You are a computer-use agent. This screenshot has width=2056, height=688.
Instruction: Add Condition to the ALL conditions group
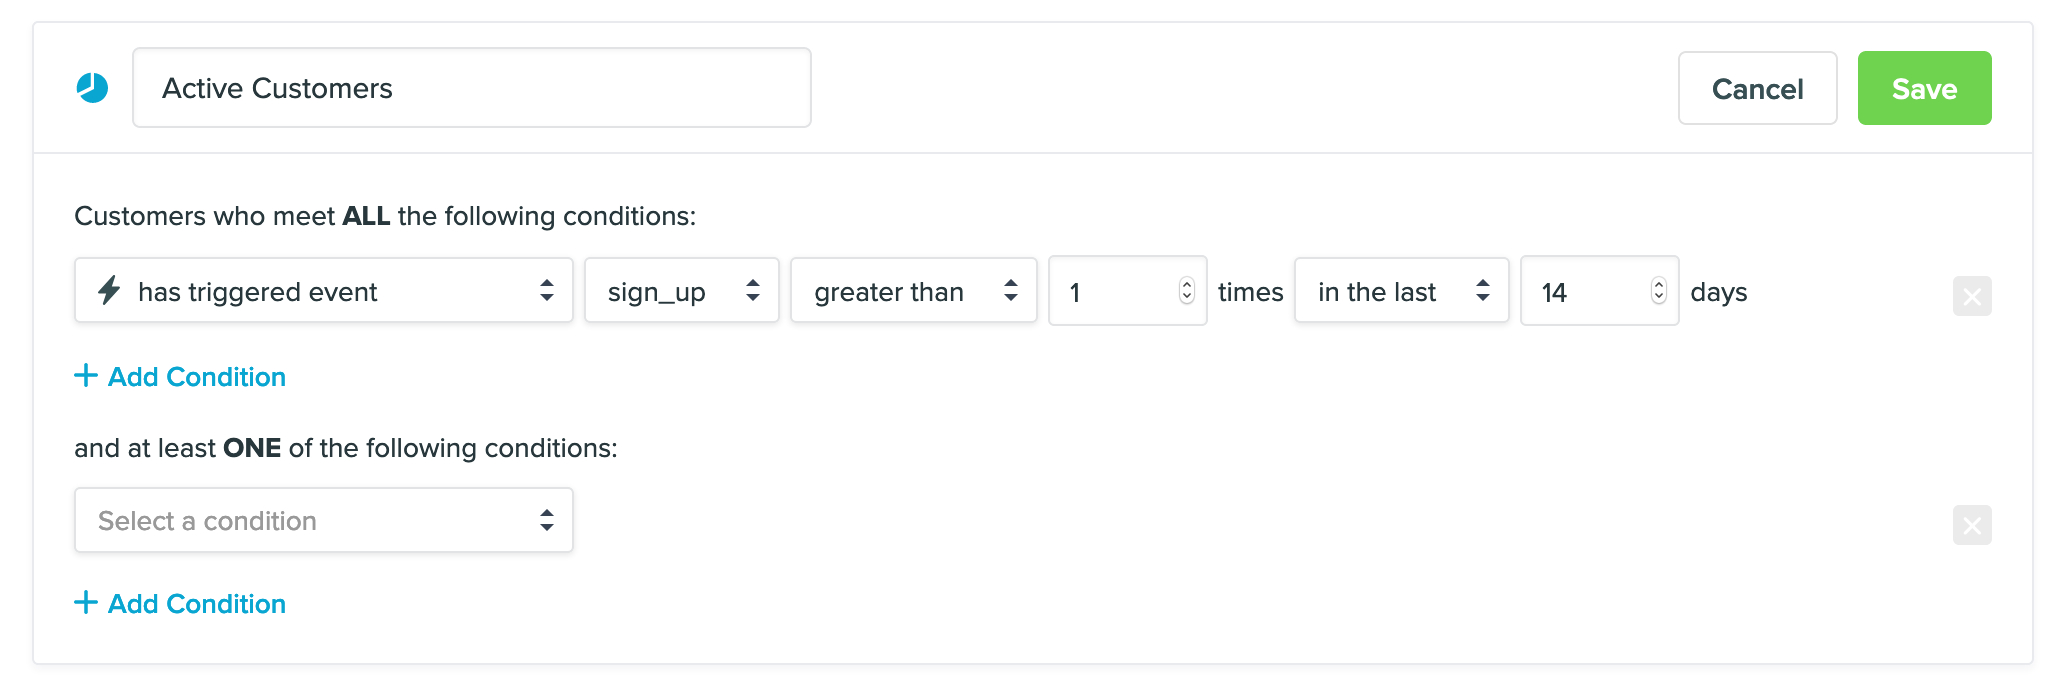click(196, 377)
